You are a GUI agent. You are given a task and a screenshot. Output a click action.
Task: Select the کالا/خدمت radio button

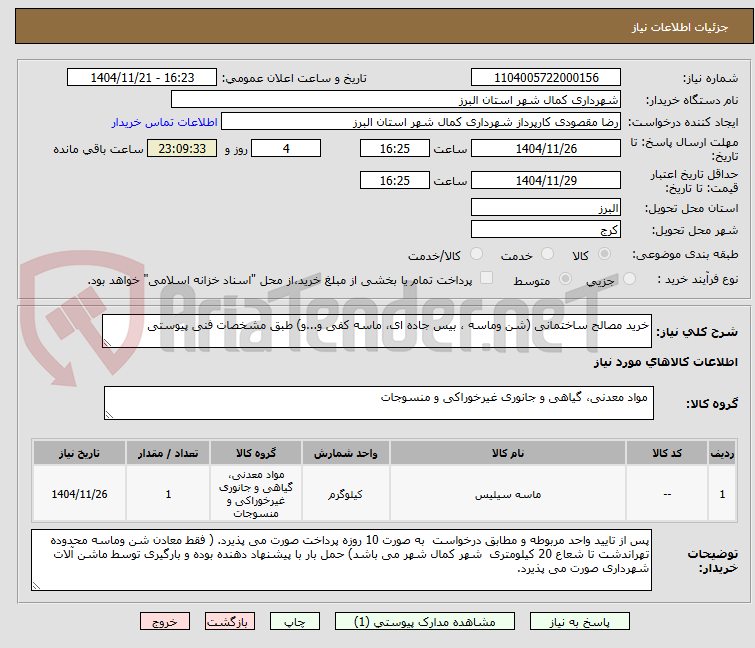click(x=476, y=254)
